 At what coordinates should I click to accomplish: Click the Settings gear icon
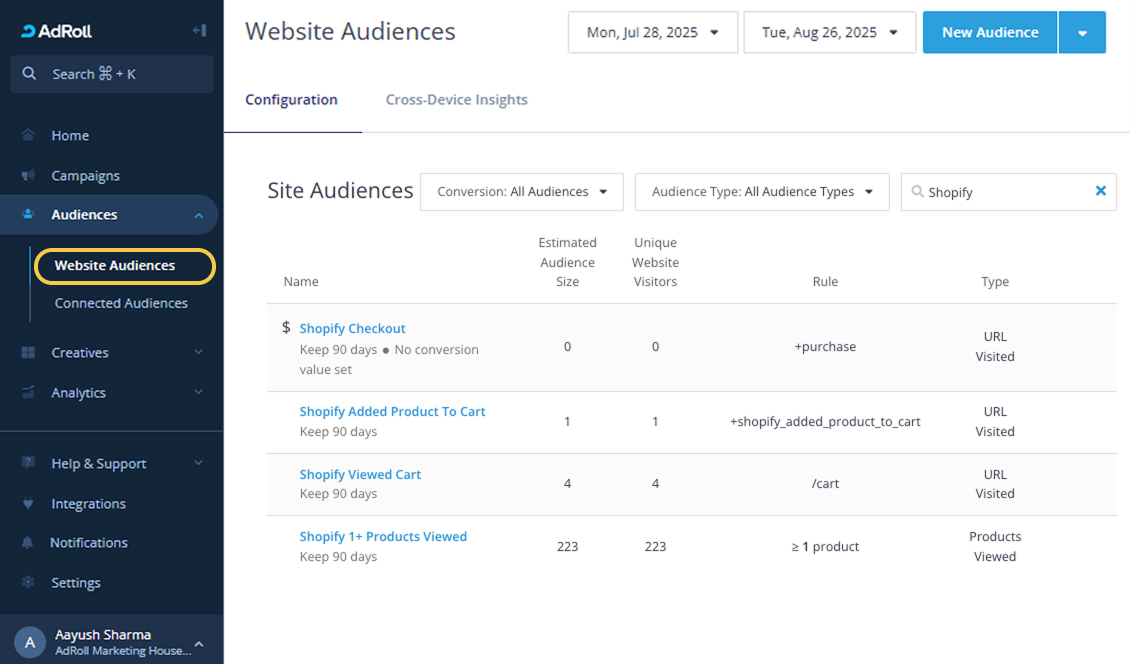pyautogui.click(x=28, y=583)
